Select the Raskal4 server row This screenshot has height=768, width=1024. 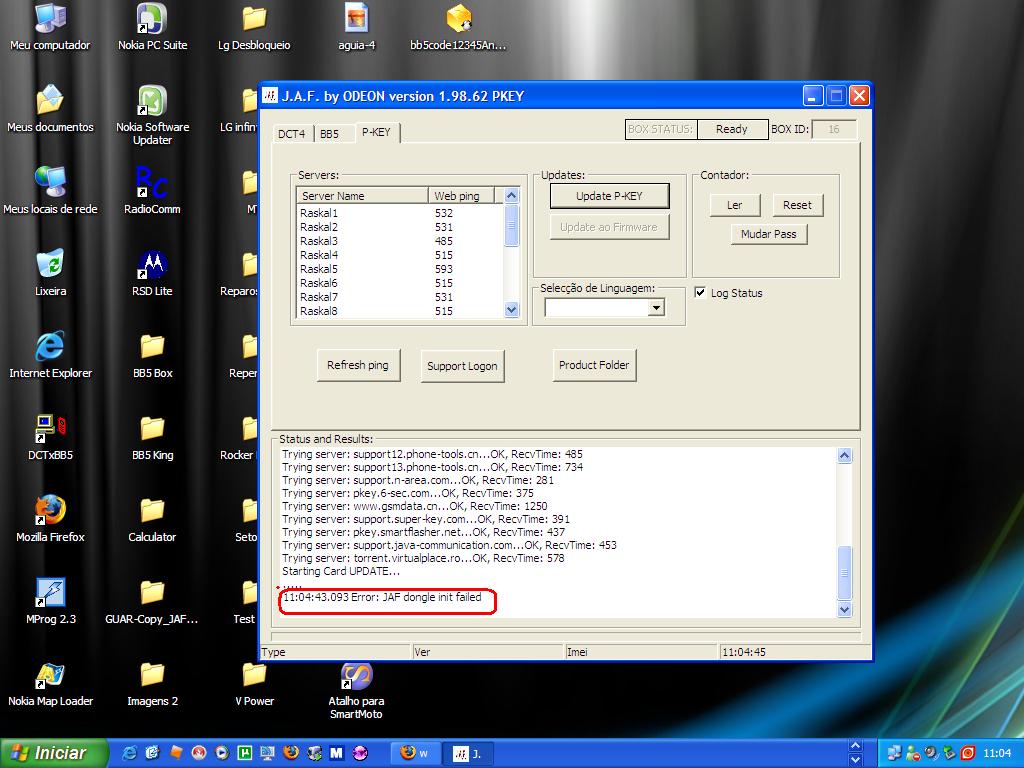pos(400,255)
